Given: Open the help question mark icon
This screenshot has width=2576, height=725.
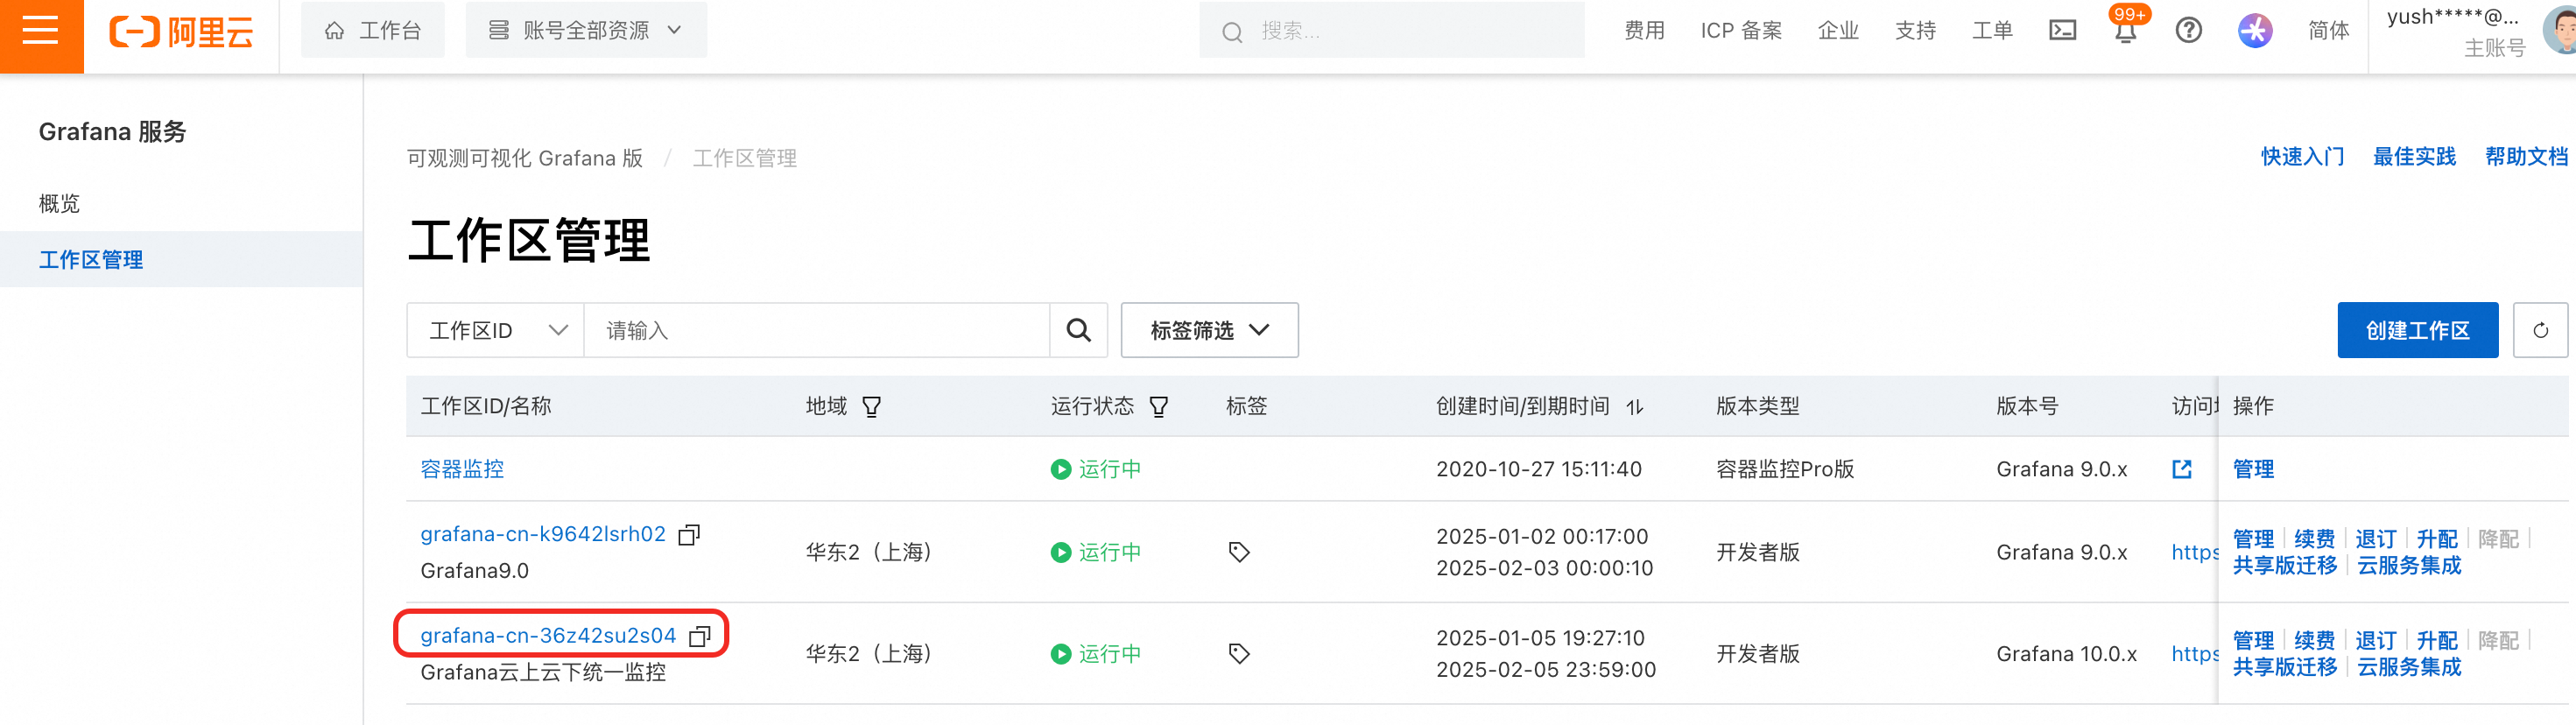Looking at the screenshot, I should (x=2188, y=31).
